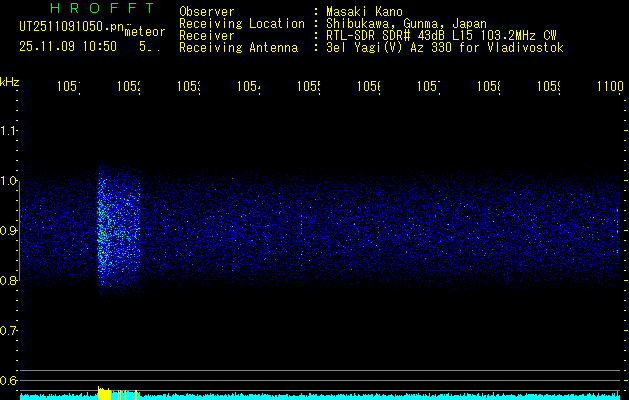Click the green word meteor

(145, 32)
